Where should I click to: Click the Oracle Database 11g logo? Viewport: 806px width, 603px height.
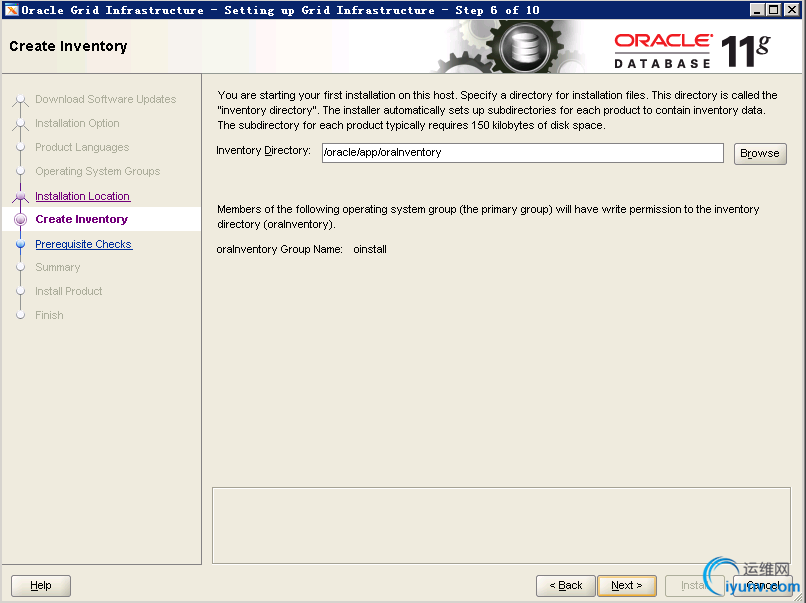[x=692, y=50]
